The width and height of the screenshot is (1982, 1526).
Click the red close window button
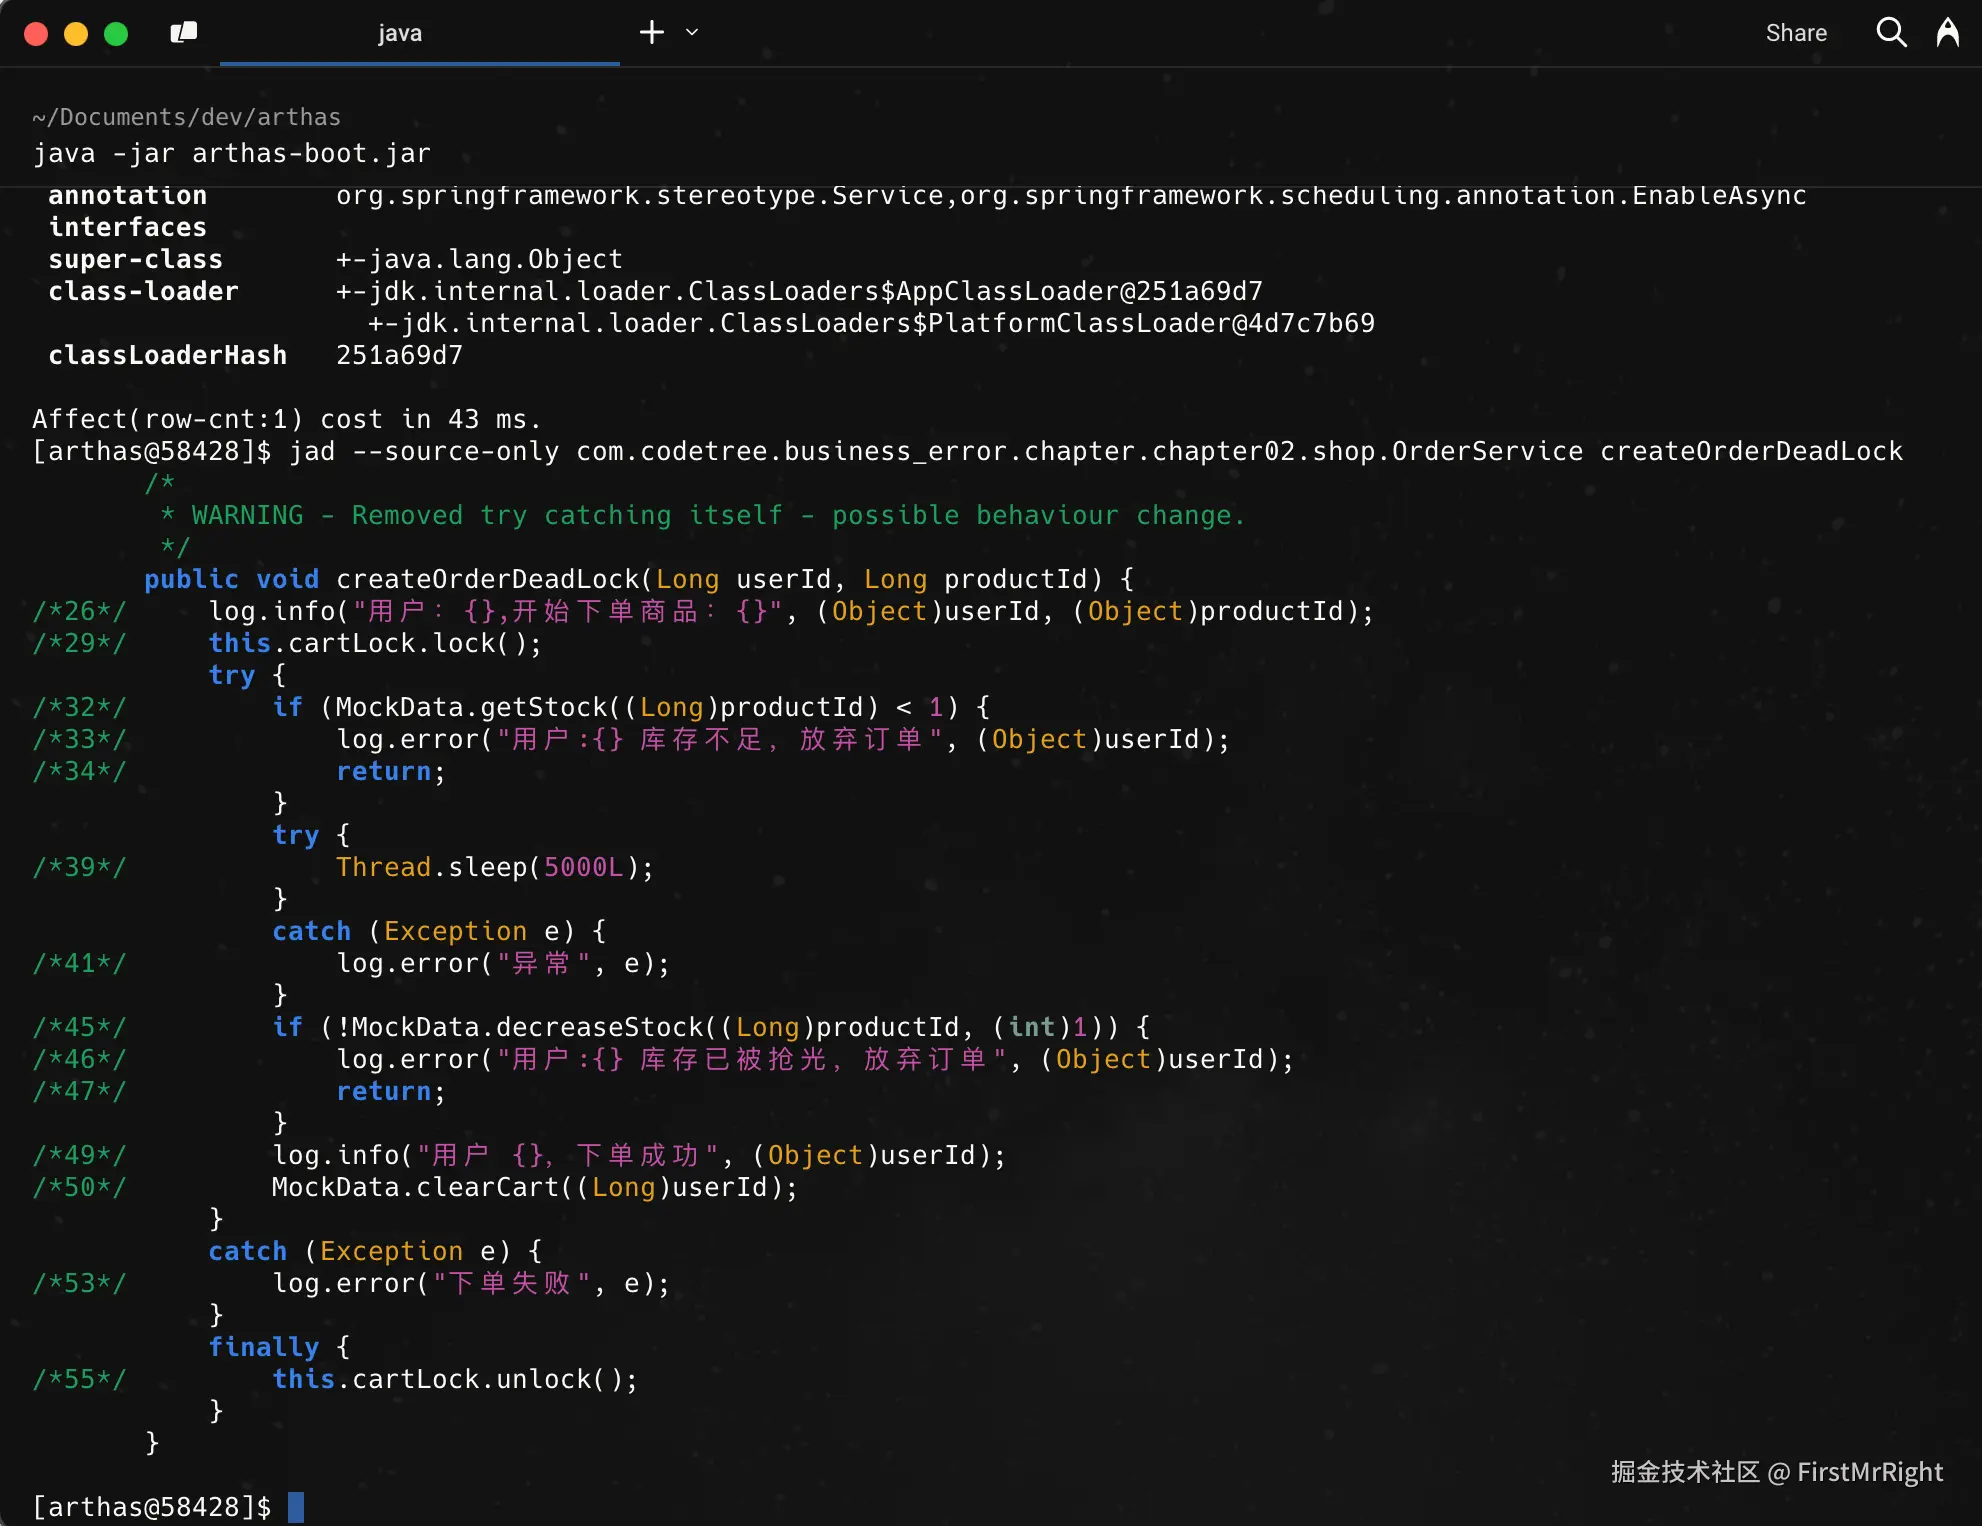pyautogui.click(x=36, y=34)
